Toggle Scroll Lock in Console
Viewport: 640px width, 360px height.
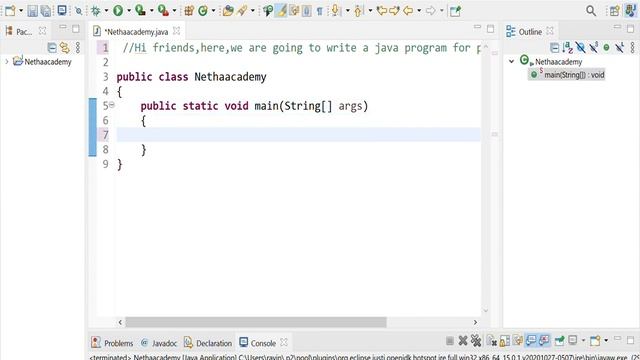pyautogui.click(x=504, y=340)
